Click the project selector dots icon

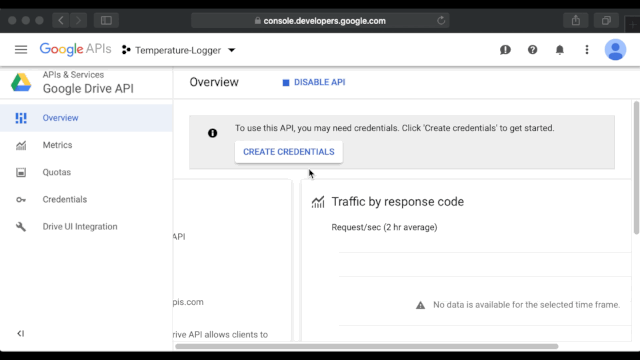click(x=126, y=50)
